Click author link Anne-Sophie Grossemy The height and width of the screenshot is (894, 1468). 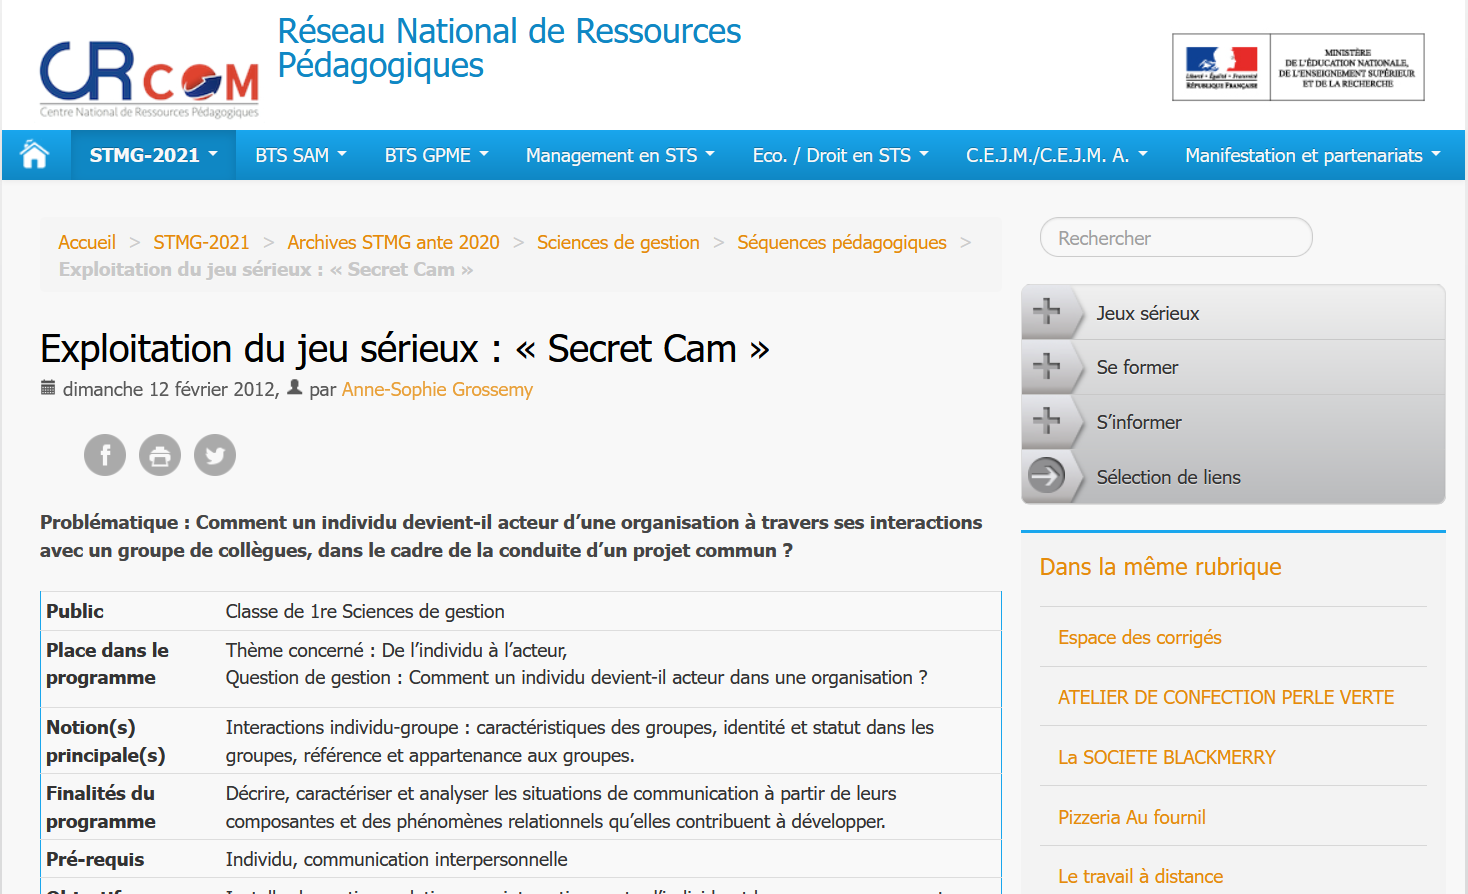point(437,389)
